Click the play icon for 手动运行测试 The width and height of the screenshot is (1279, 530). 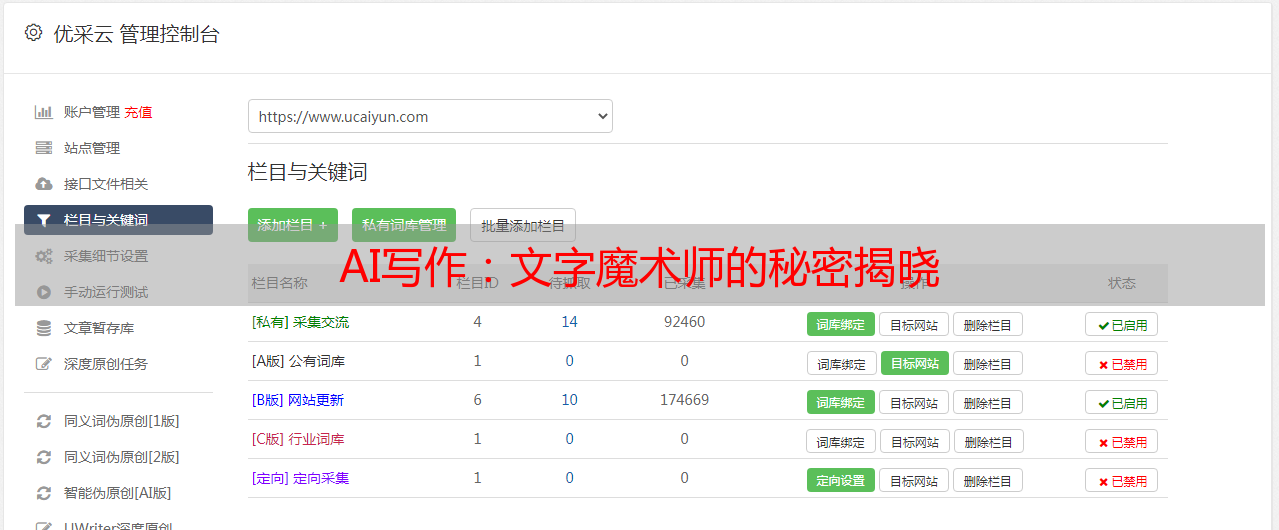click(43, 292)
